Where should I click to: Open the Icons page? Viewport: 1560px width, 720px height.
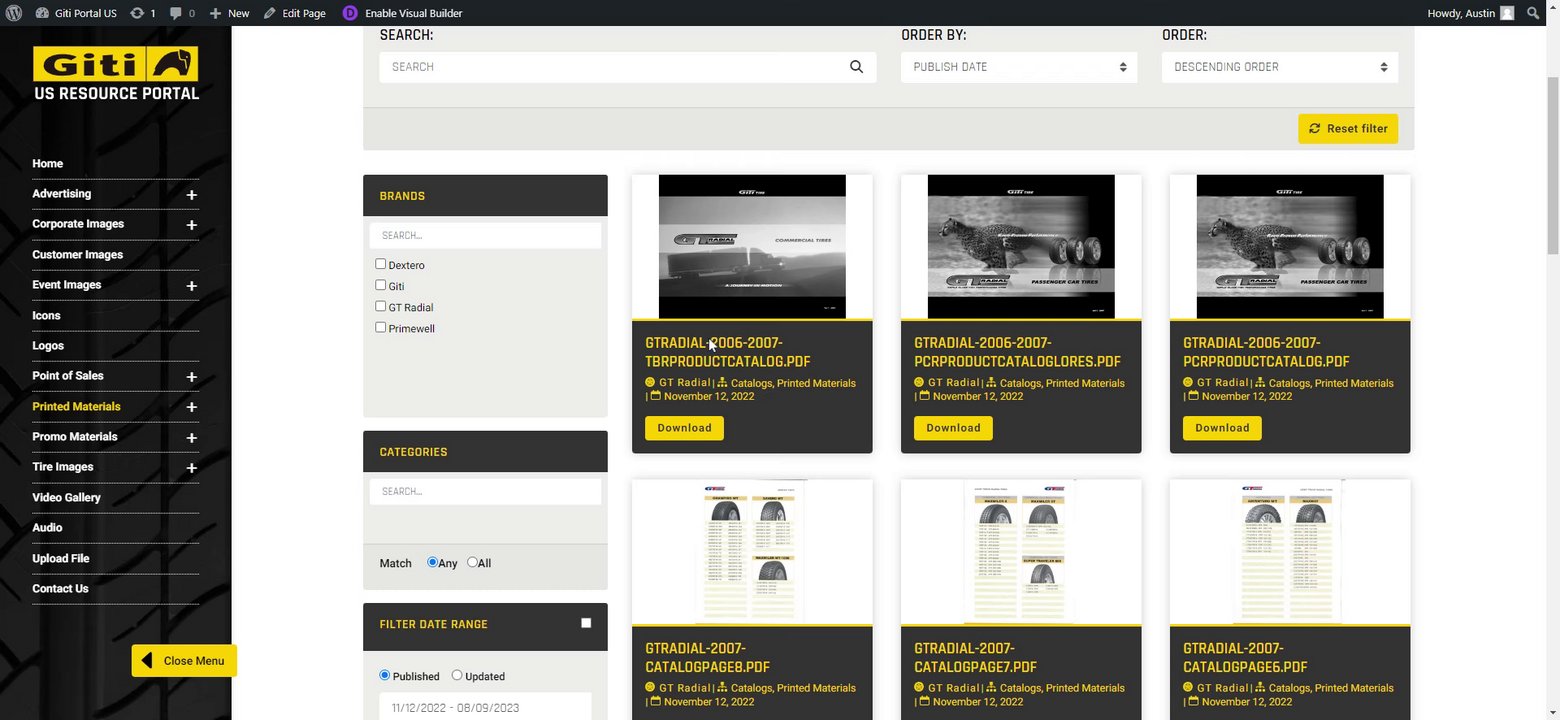46,316
